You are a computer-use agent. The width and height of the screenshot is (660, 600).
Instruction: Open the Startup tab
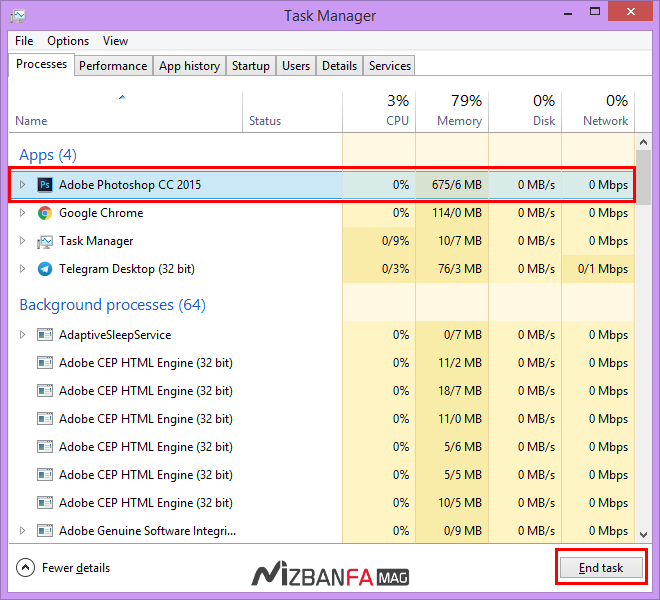pyautogui.click(x=250, y=66)
